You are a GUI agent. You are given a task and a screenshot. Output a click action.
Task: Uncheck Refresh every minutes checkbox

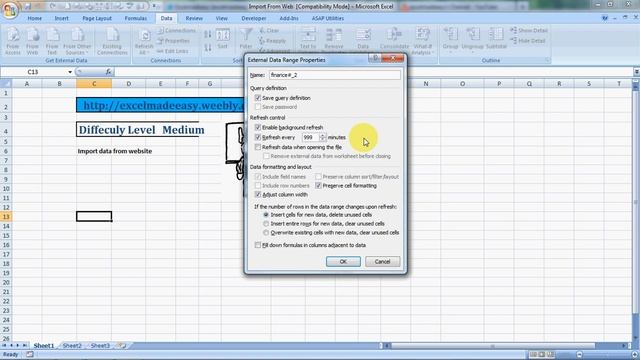(258, 137)
